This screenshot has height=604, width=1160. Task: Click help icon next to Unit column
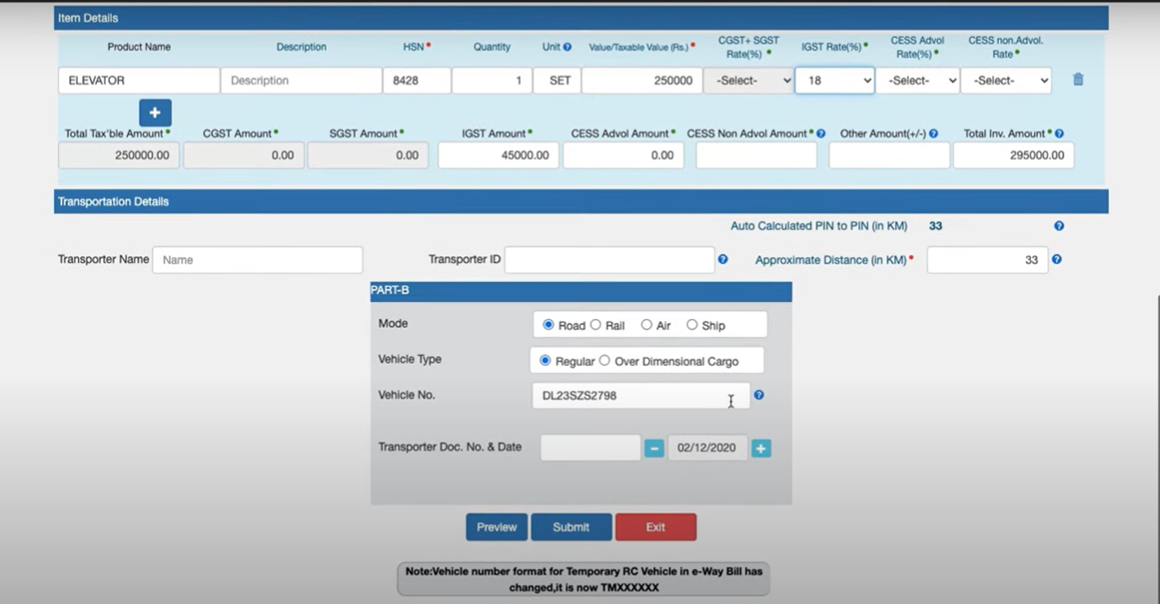coord(567,47)
